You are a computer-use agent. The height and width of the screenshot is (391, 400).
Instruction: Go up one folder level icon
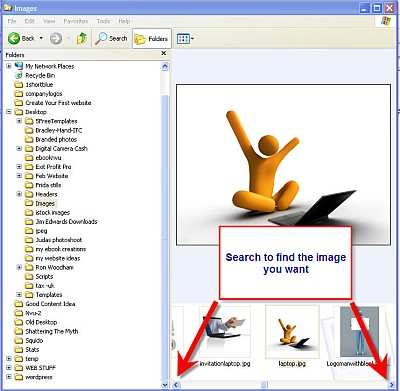coord(82,39)
